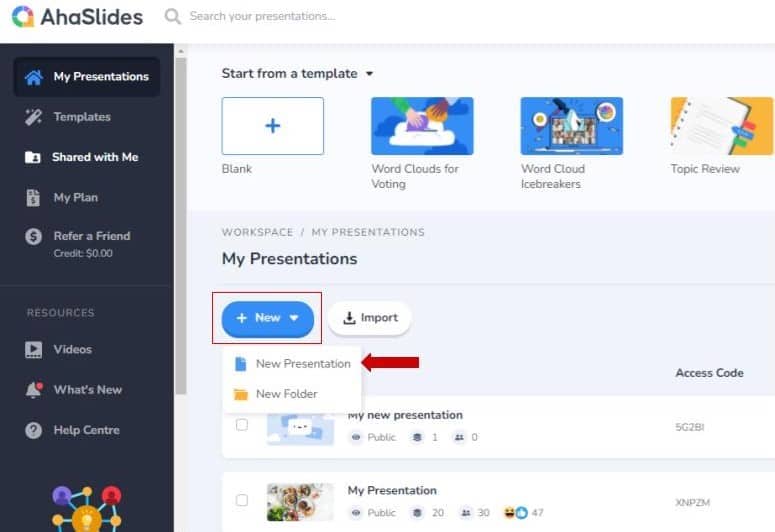Screen dimensions: 775x532
Task: Open the My Presentation food thumbnail
Action: coord(301,502)
